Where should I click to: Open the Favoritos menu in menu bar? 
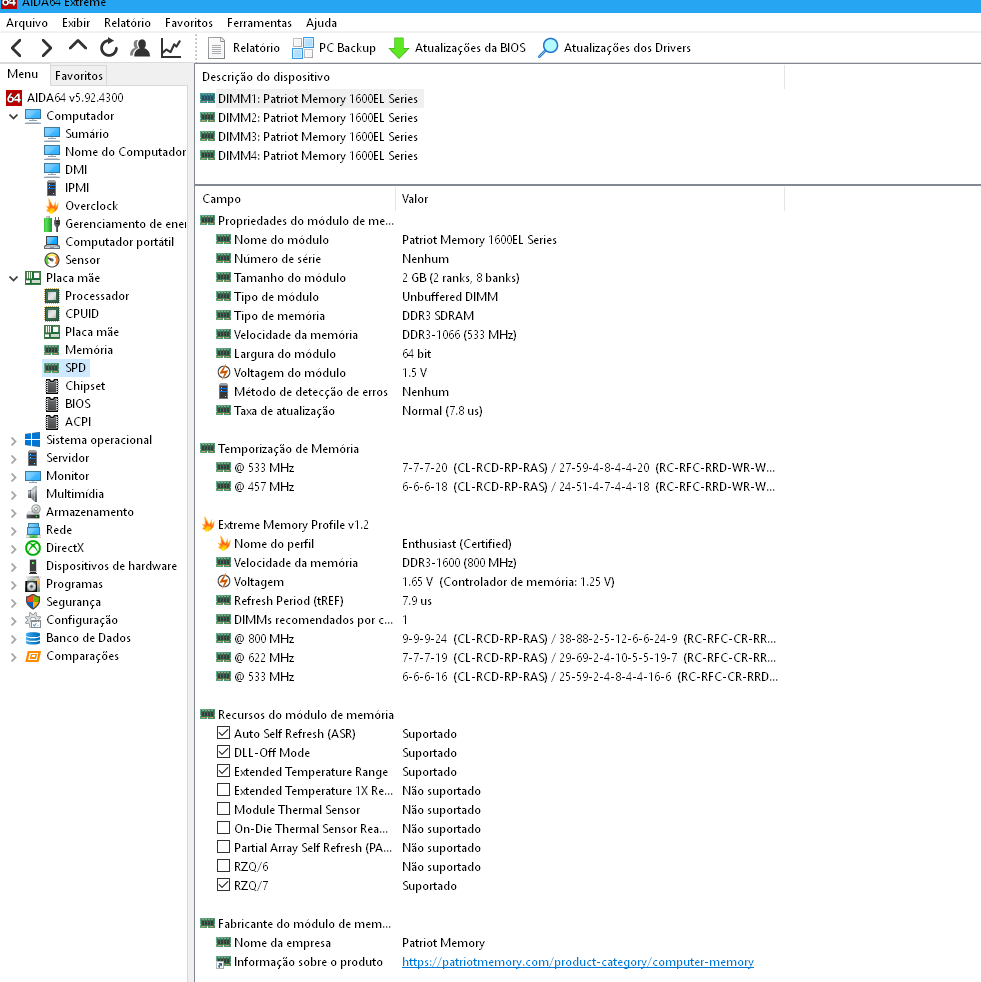coord(189,23)
